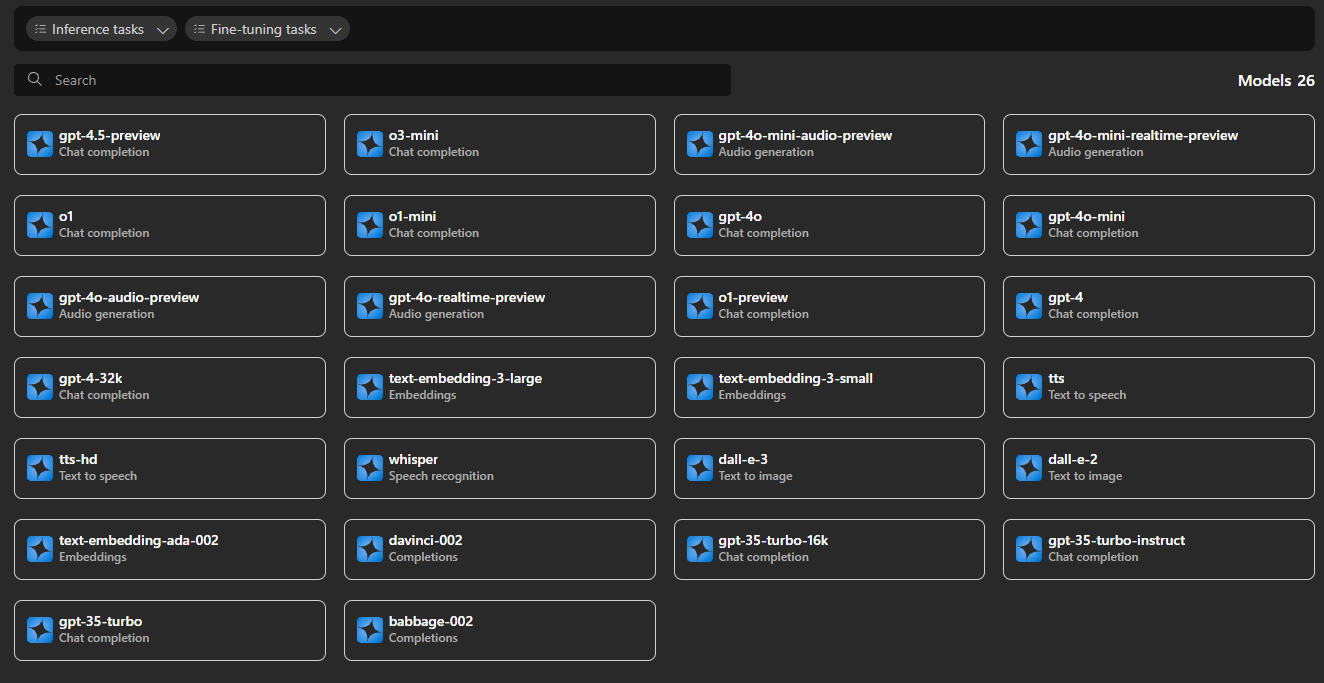Click the gpt-35-turbo-instruct model icon
Image resolution: width=1324 pixels, height=683 pixels.
(x=1029, y=549)
